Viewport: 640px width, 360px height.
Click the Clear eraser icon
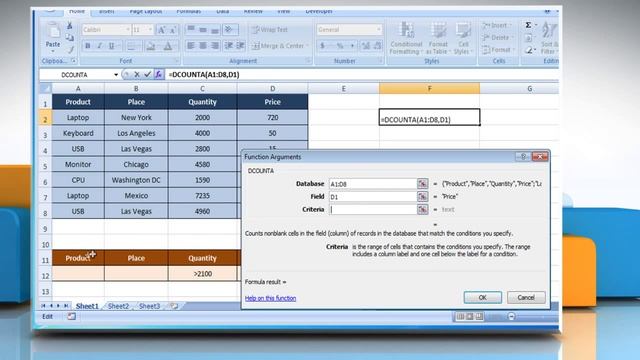tap(529, 50)
